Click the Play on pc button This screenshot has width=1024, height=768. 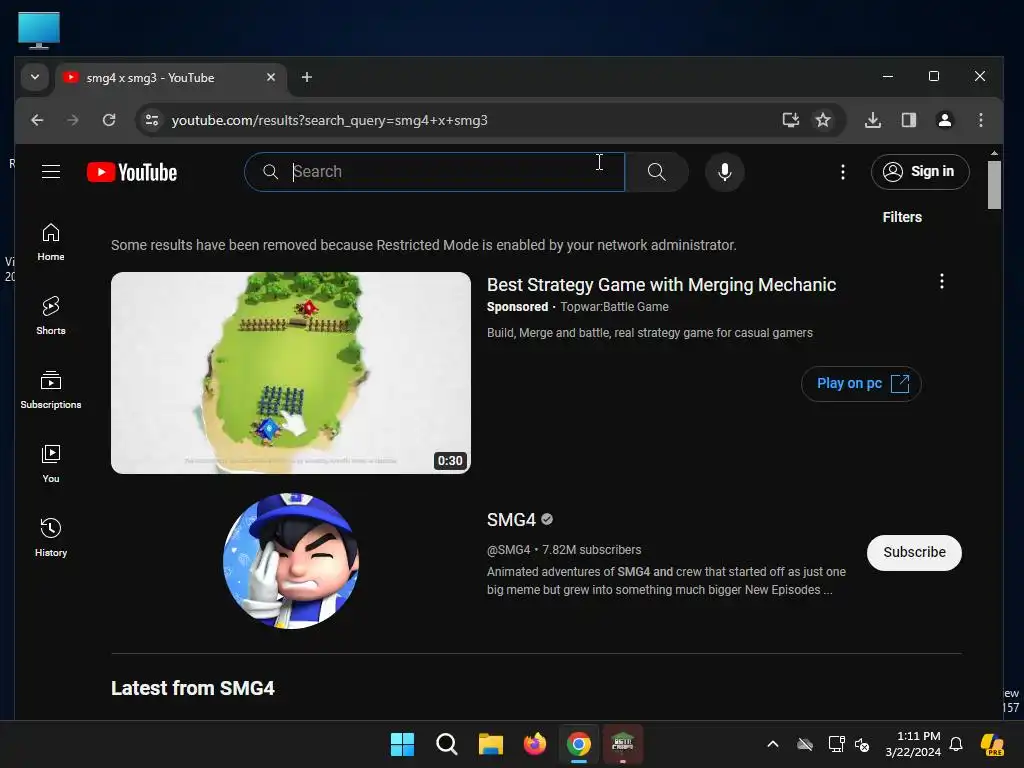tap(861, 384)
